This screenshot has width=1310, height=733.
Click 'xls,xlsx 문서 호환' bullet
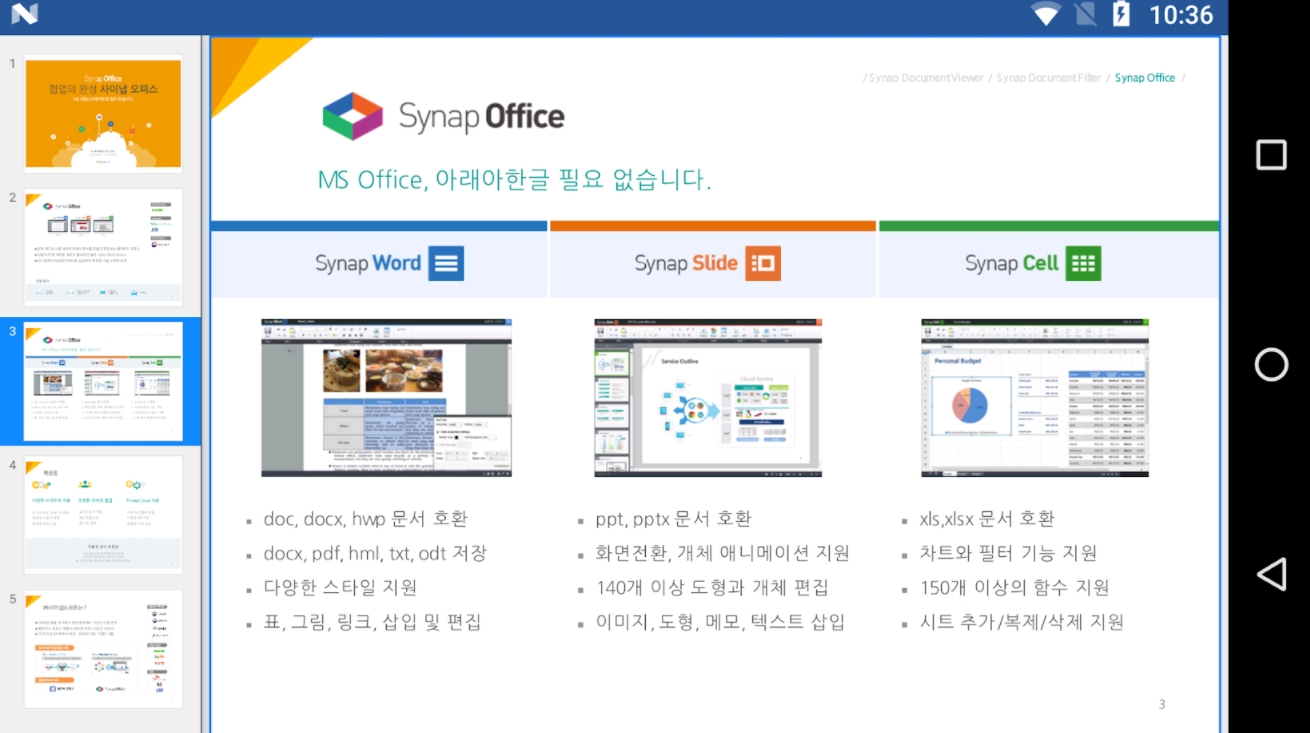pos(987,519)
